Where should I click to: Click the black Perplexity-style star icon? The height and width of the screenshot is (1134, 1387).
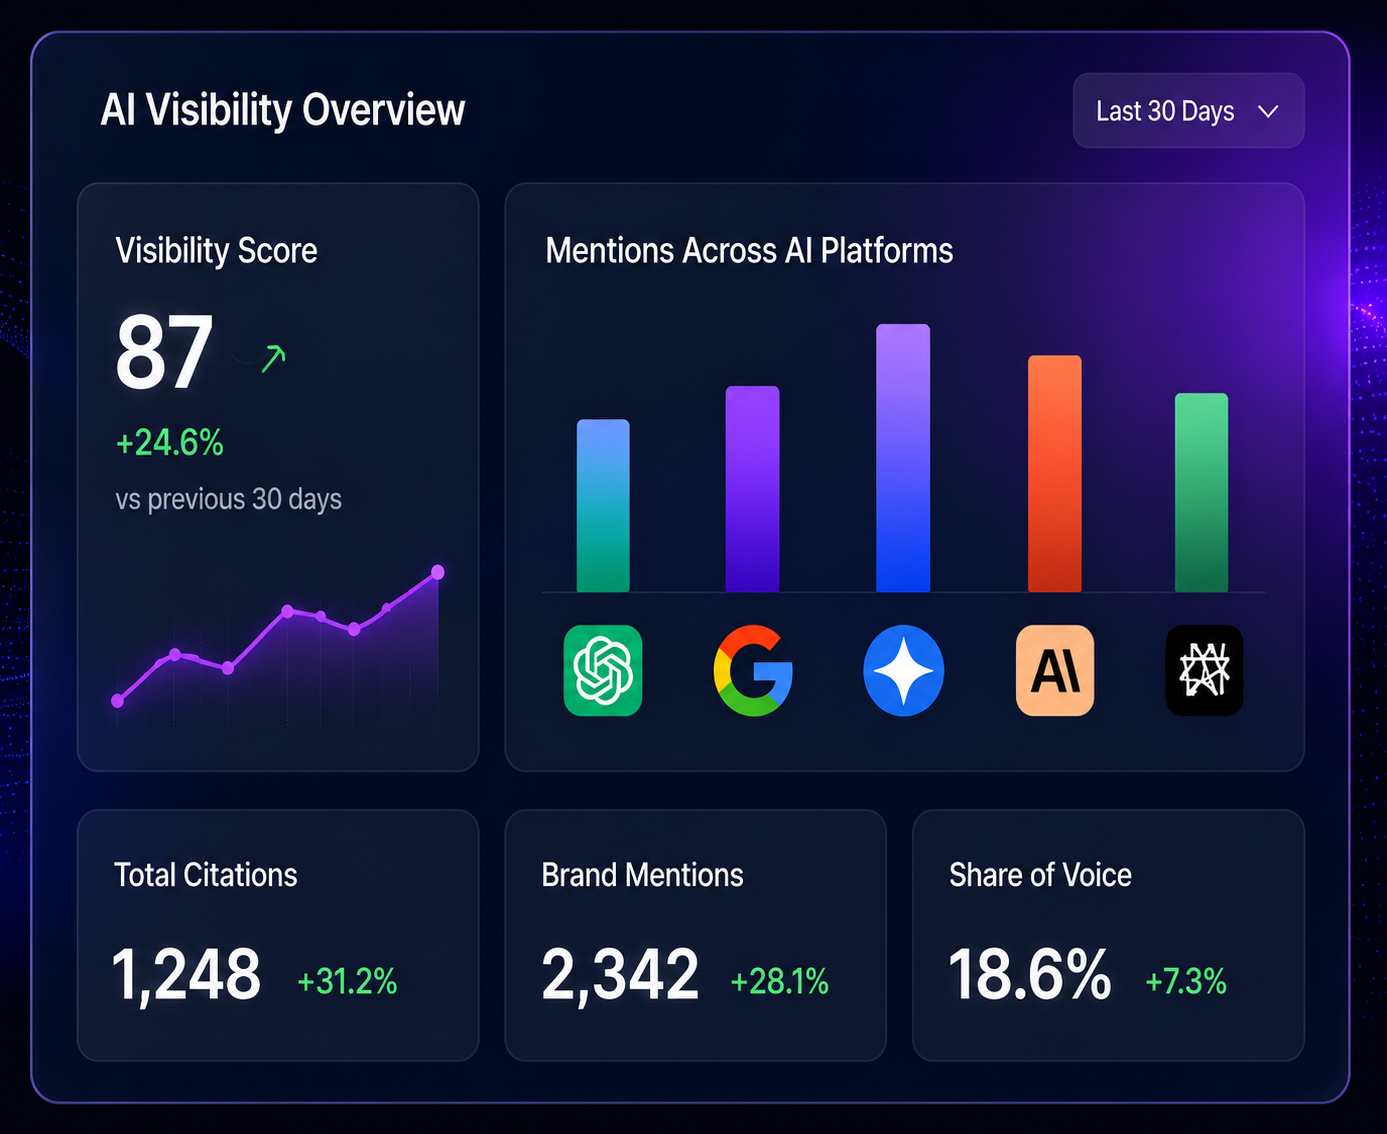coord(1205,670)
